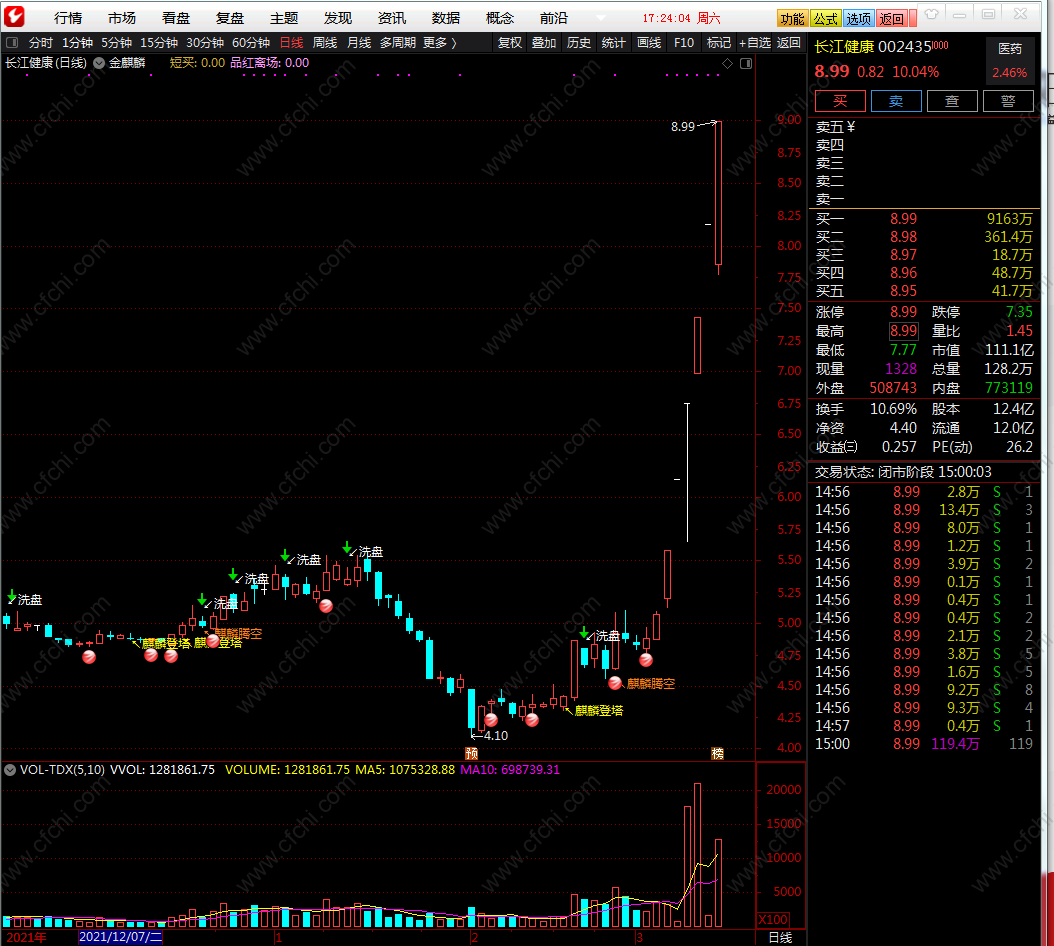Click the red 买 buy button

click(x=840, y=101)
